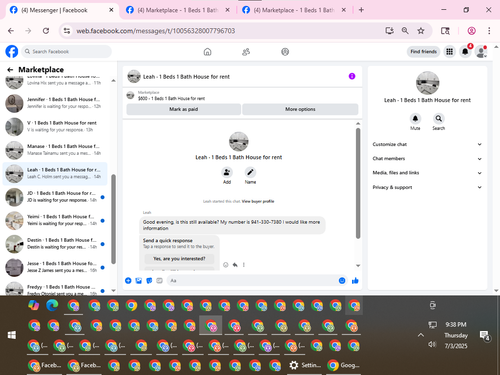Open the Yeimi conversation
500x375 pixels.
55,220
